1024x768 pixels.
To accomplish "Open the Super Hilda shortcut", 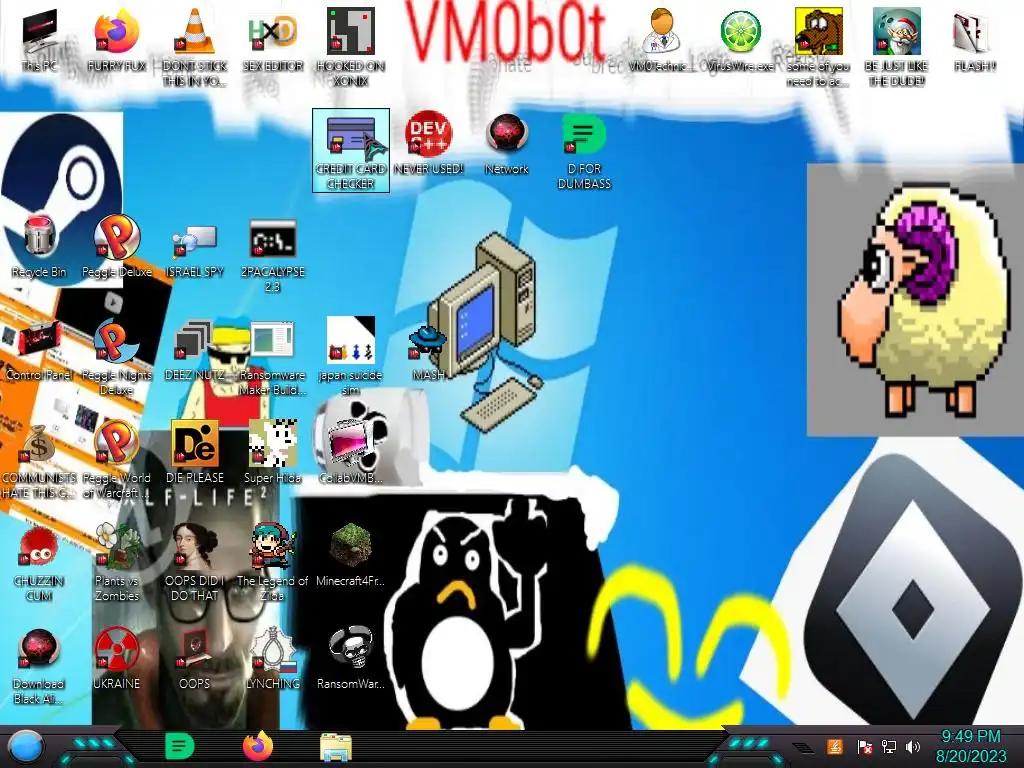I will click(273, 453).
